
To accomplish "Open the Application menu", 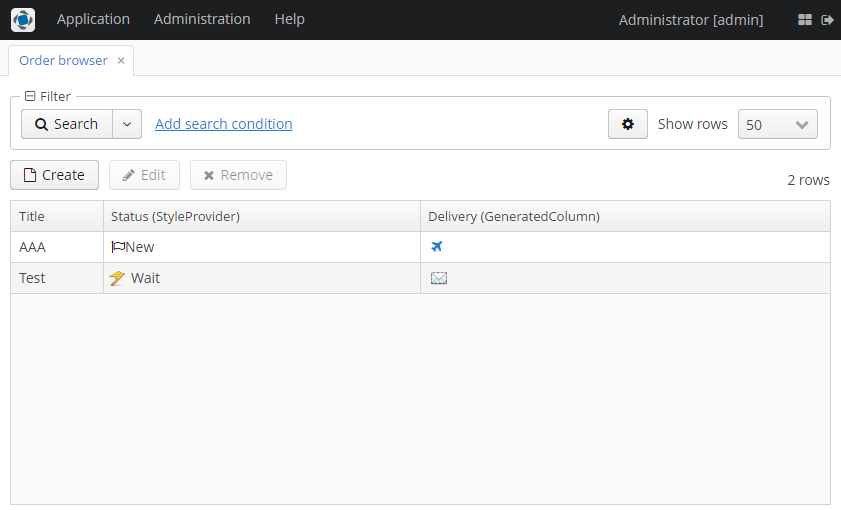I will pos(93,19).
